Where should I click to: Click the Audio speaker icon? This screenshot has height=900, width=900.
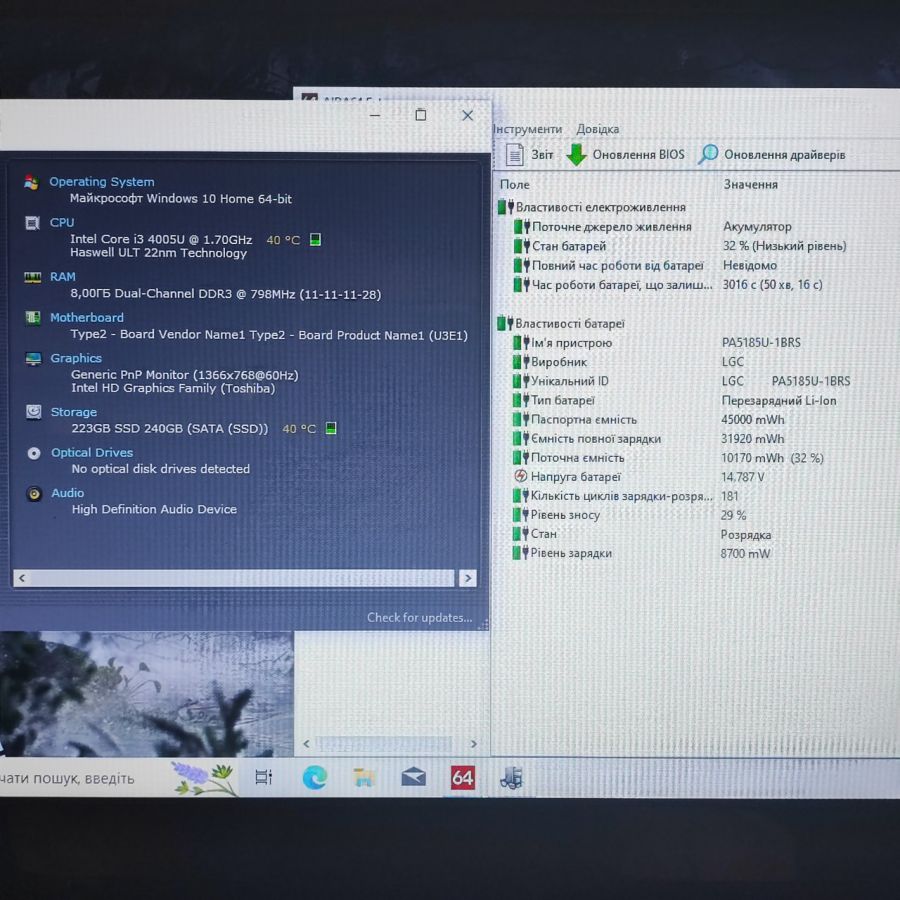click(x=34, y=494)
